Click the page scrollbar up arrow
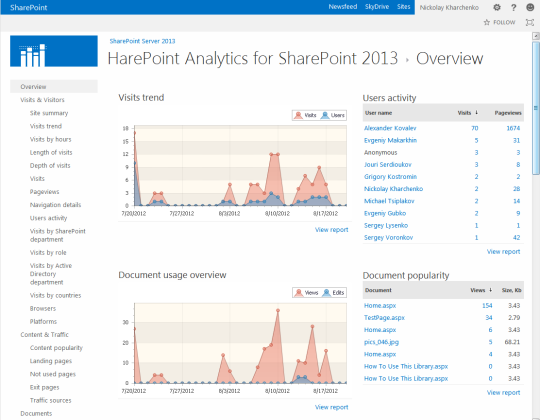The image size is (540, 420). coord(536,35)
